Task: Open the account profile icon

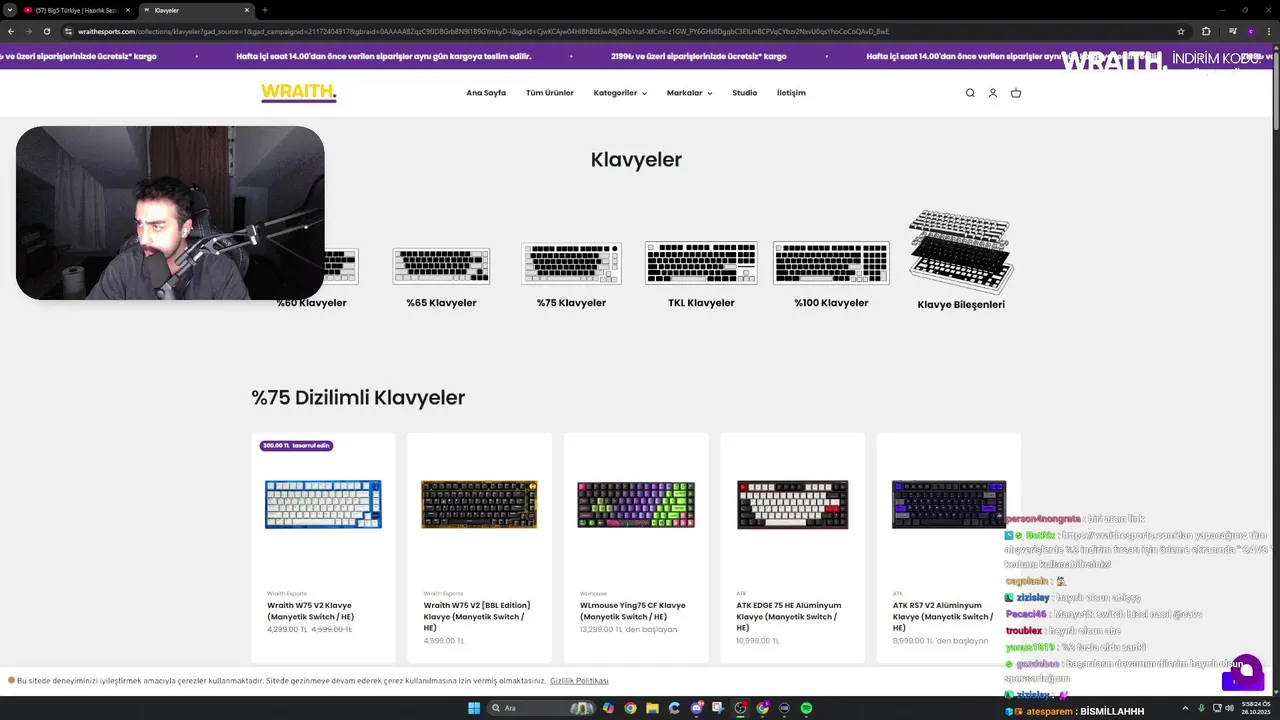Action: [993, 93]
